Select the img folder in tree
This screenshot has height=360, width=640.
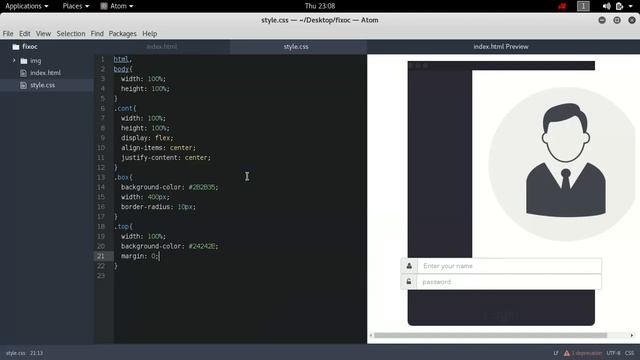coord(36,61)
